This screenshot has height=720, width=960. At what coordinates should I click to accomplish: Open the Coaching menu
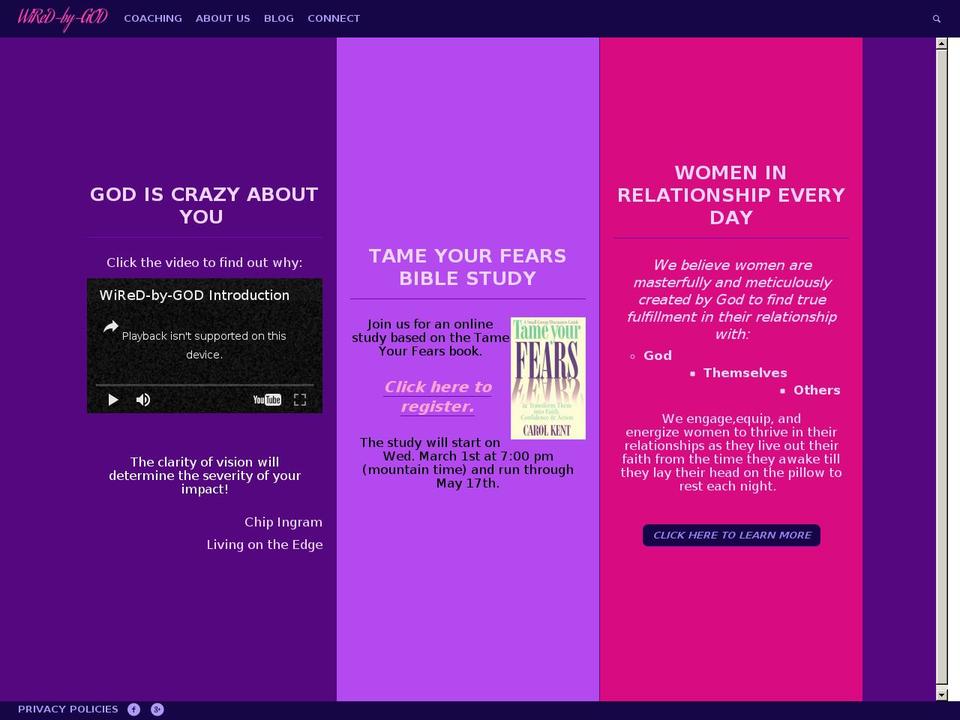coord(153,18)
